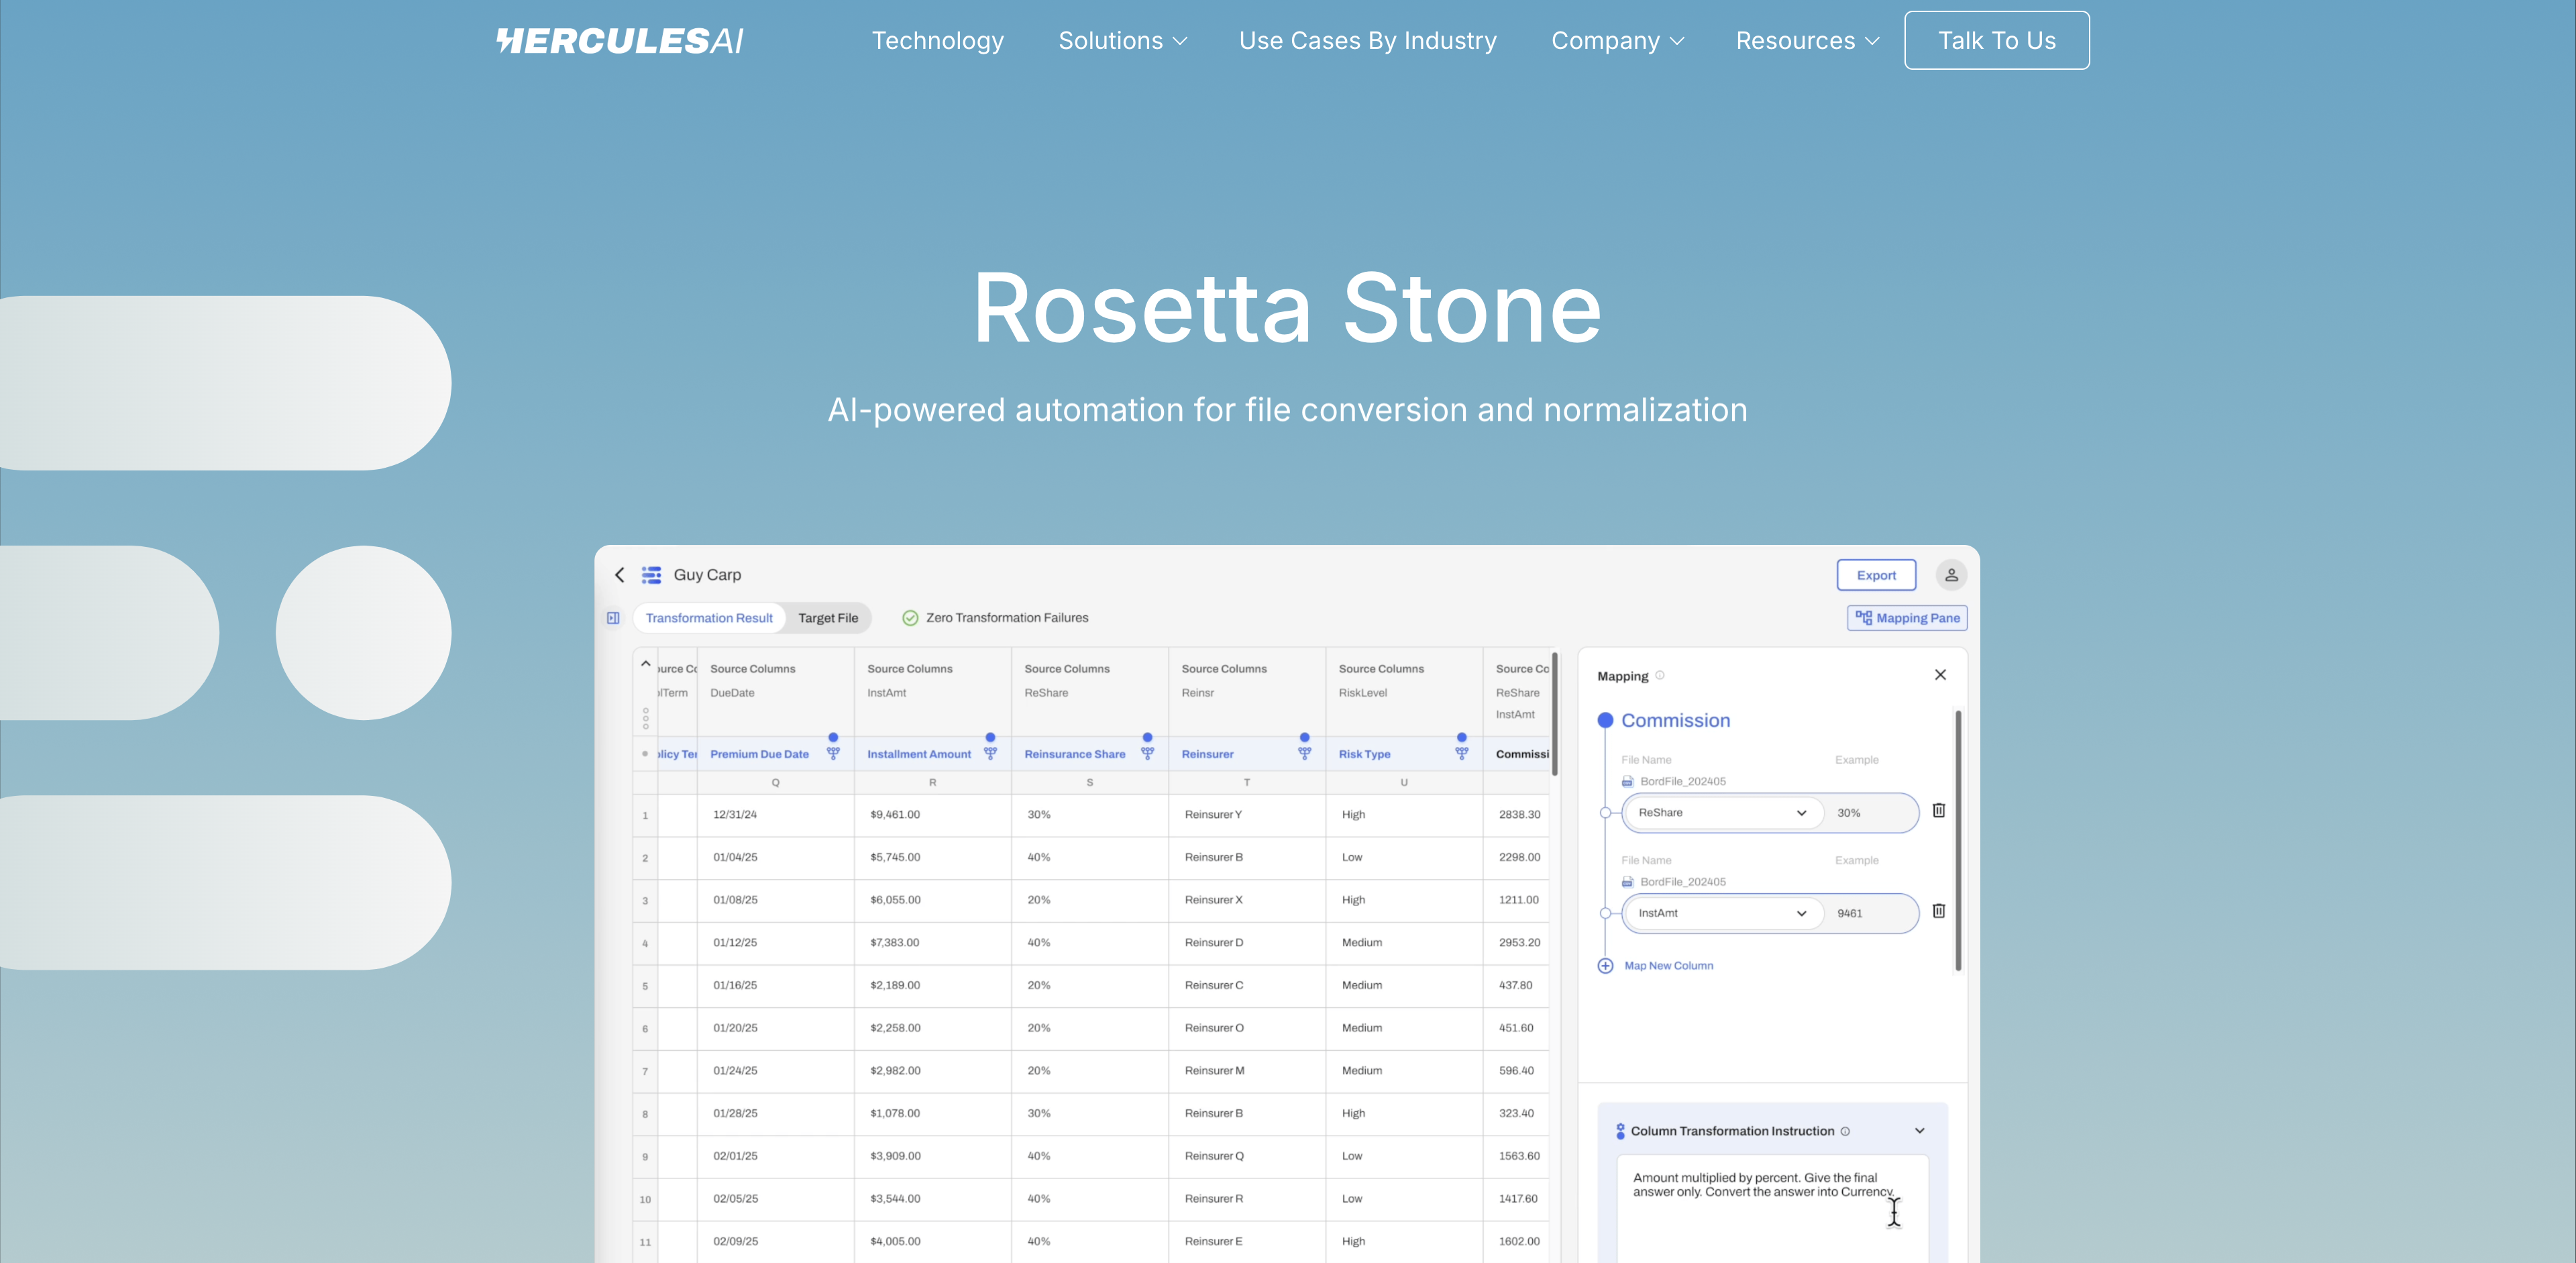Viewport: 2576px width, 1263px height.
Task: Click the plus icon for Map New Column
Action: point(1605,966)
